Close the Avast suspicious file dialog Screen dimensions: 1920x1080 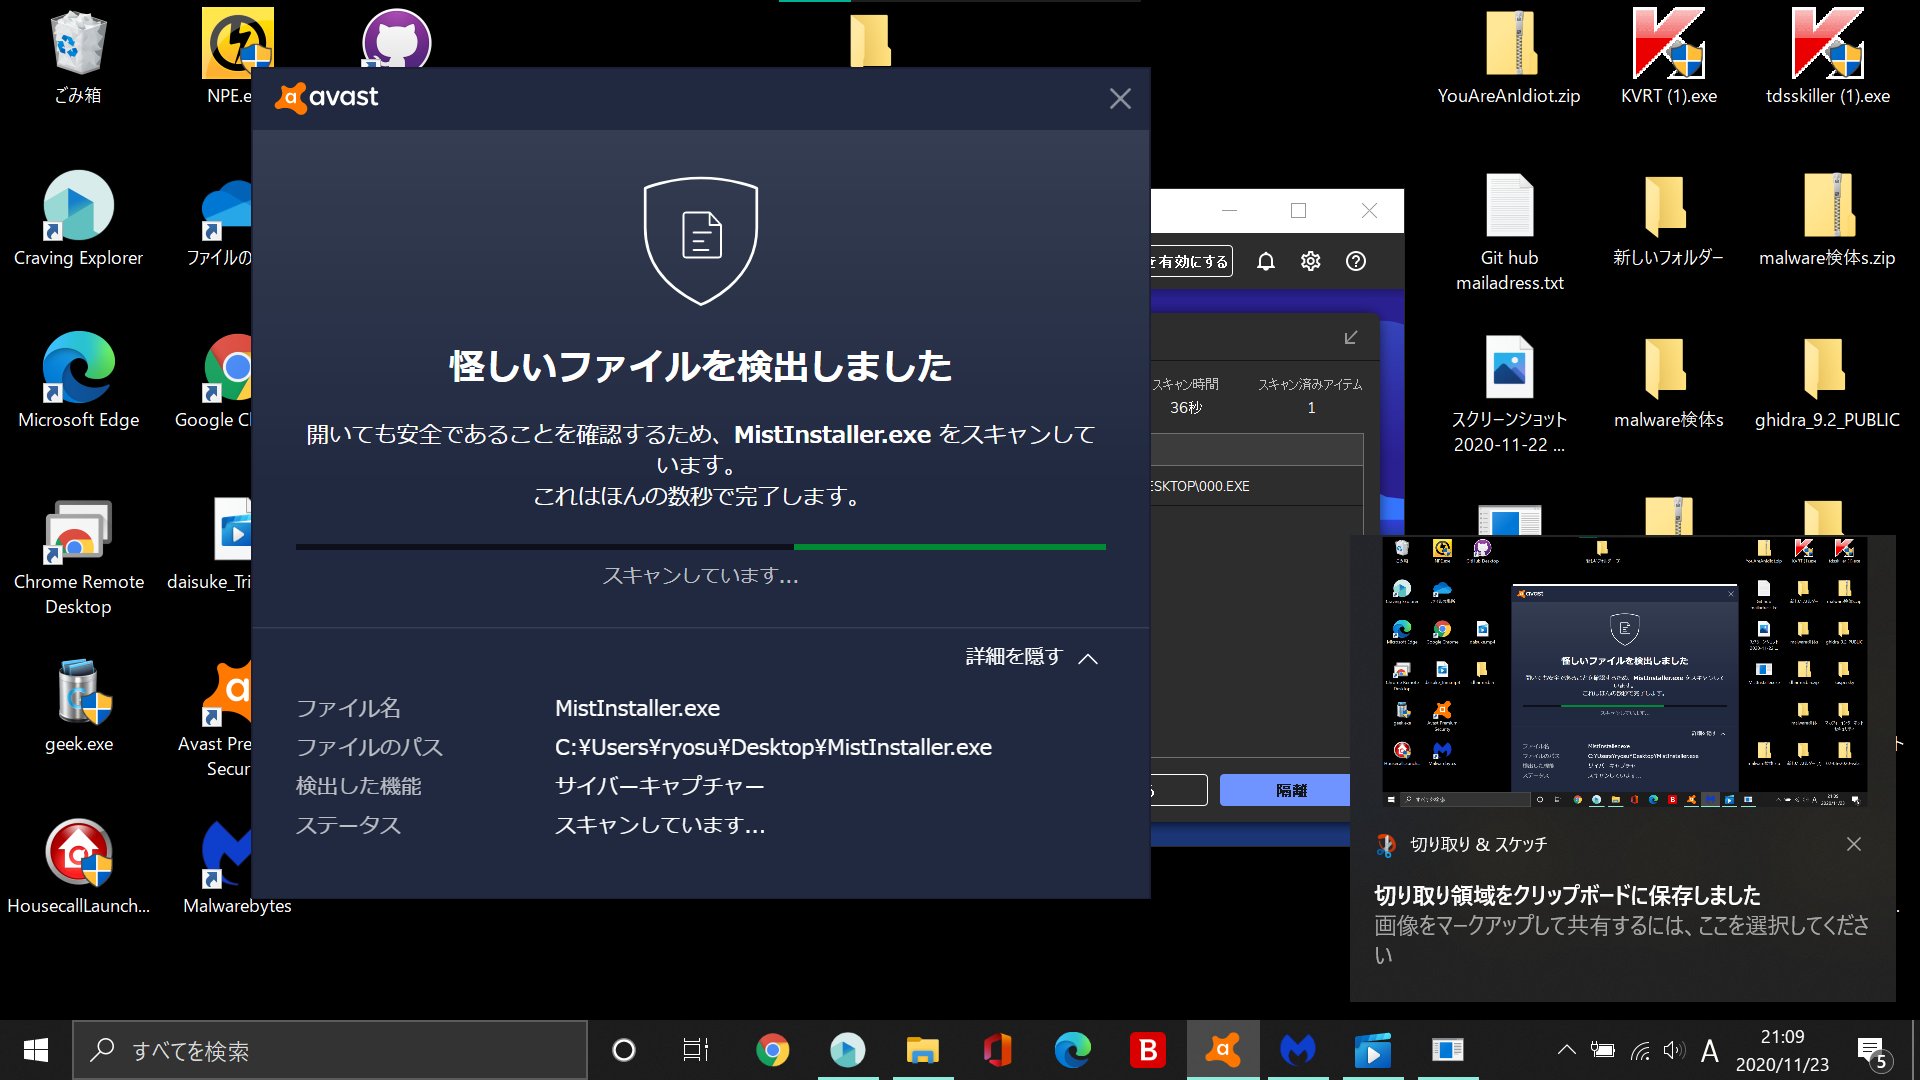1120,98
